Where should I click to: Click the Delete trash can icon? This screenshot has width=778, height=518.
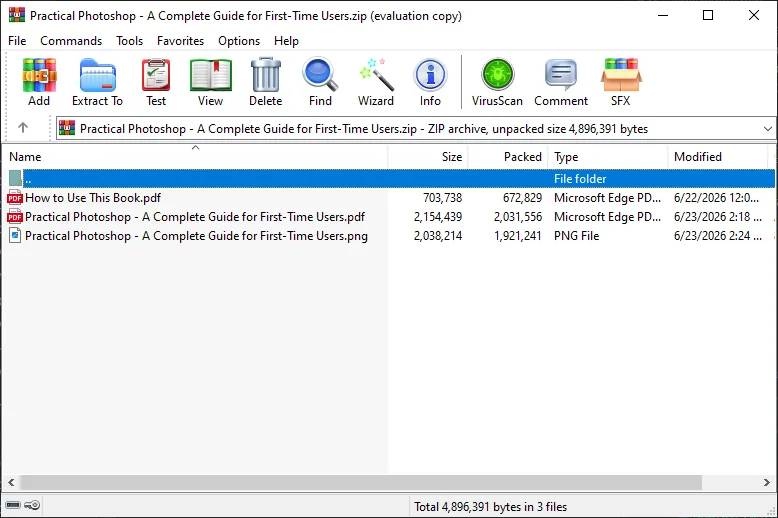click(266, 75)
